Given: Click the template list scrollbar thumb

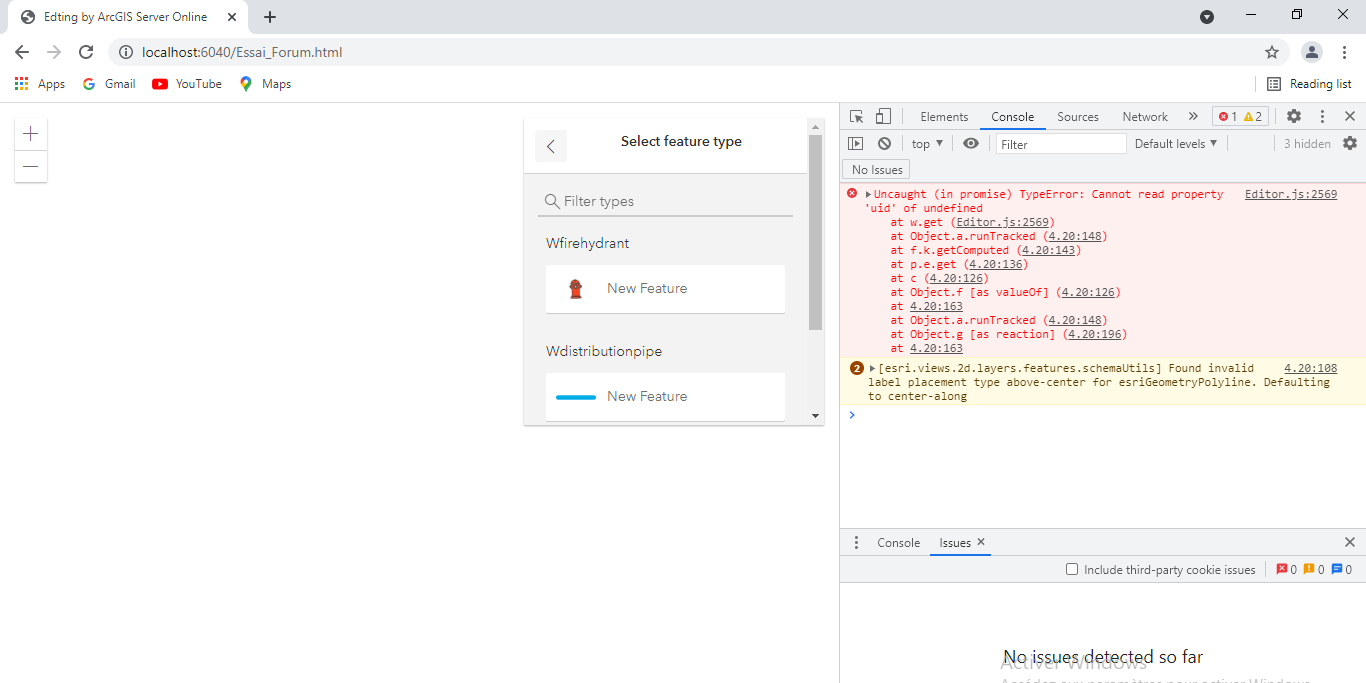Looking at the screenshot, I should coord(815,233).
